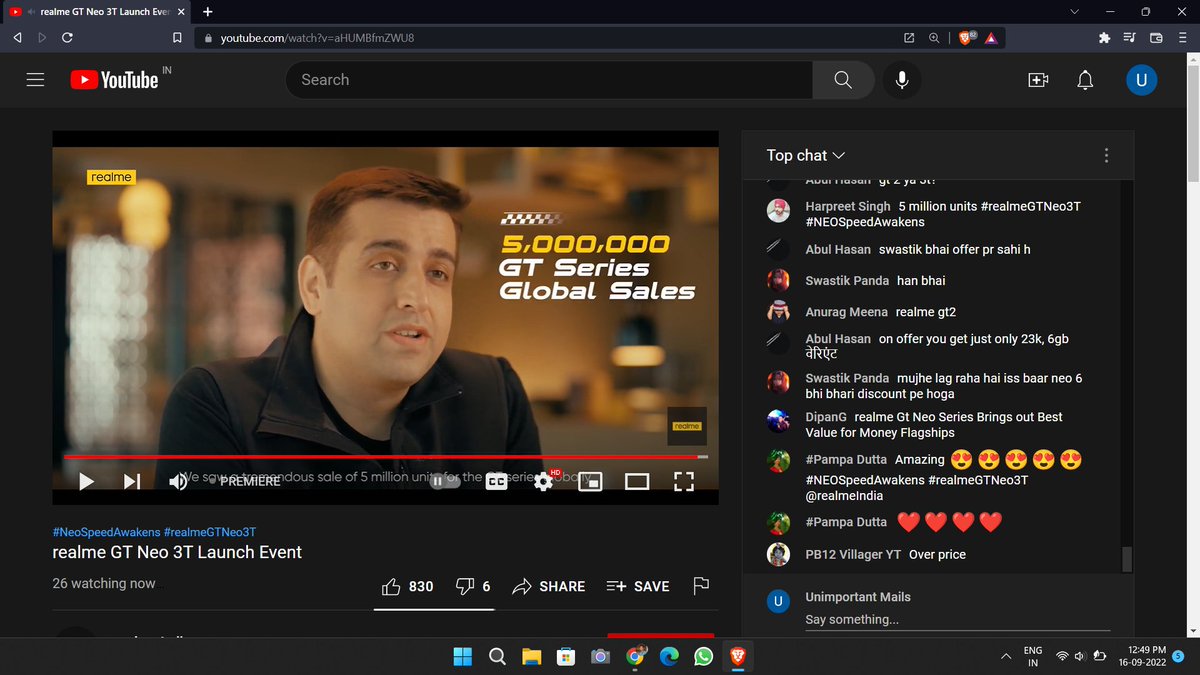This screenshot has width=1200, height=675.
Task: Expand the Top chat dropdown
Action: point(806,155)
